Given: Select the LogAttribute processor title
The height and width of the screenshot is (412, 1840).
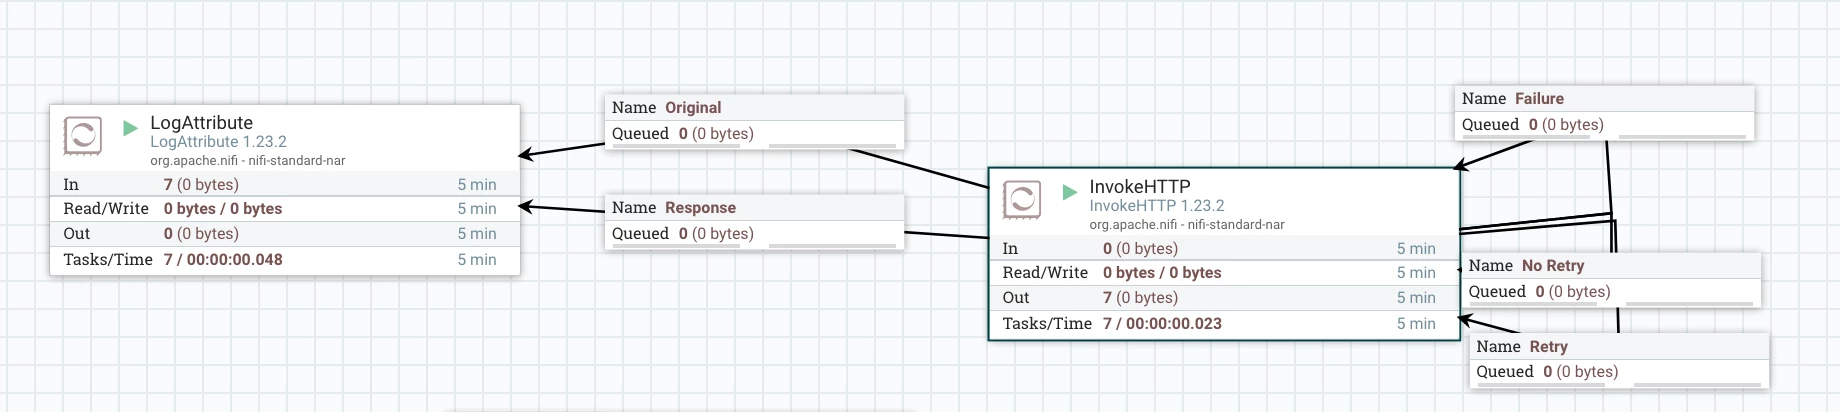Looking at the screenshot, I should point(201,122).
